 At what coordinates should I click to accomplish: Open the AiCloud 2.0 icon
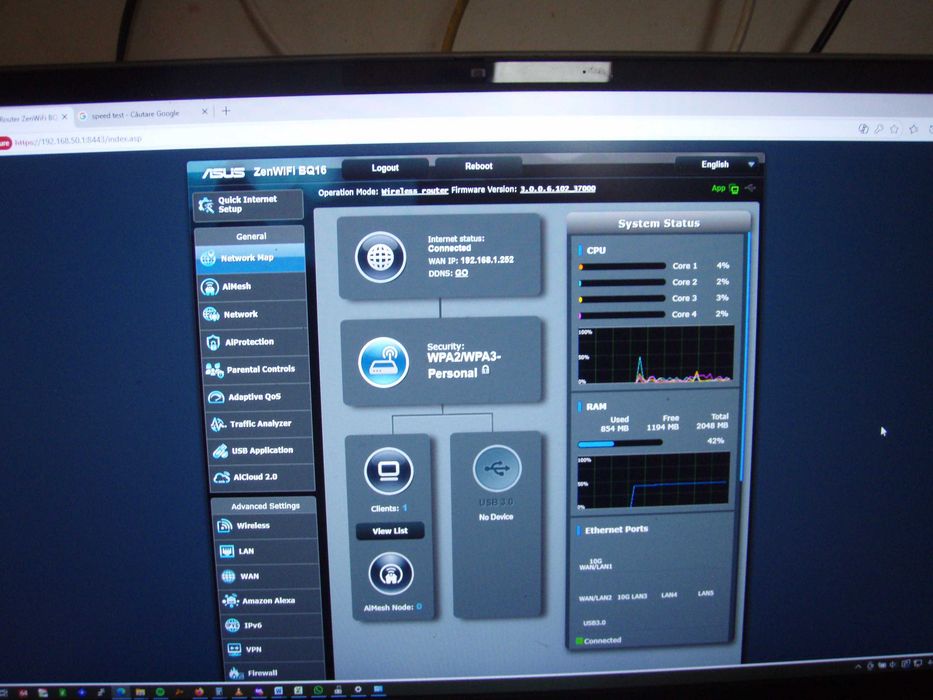(x=221, y=477)
